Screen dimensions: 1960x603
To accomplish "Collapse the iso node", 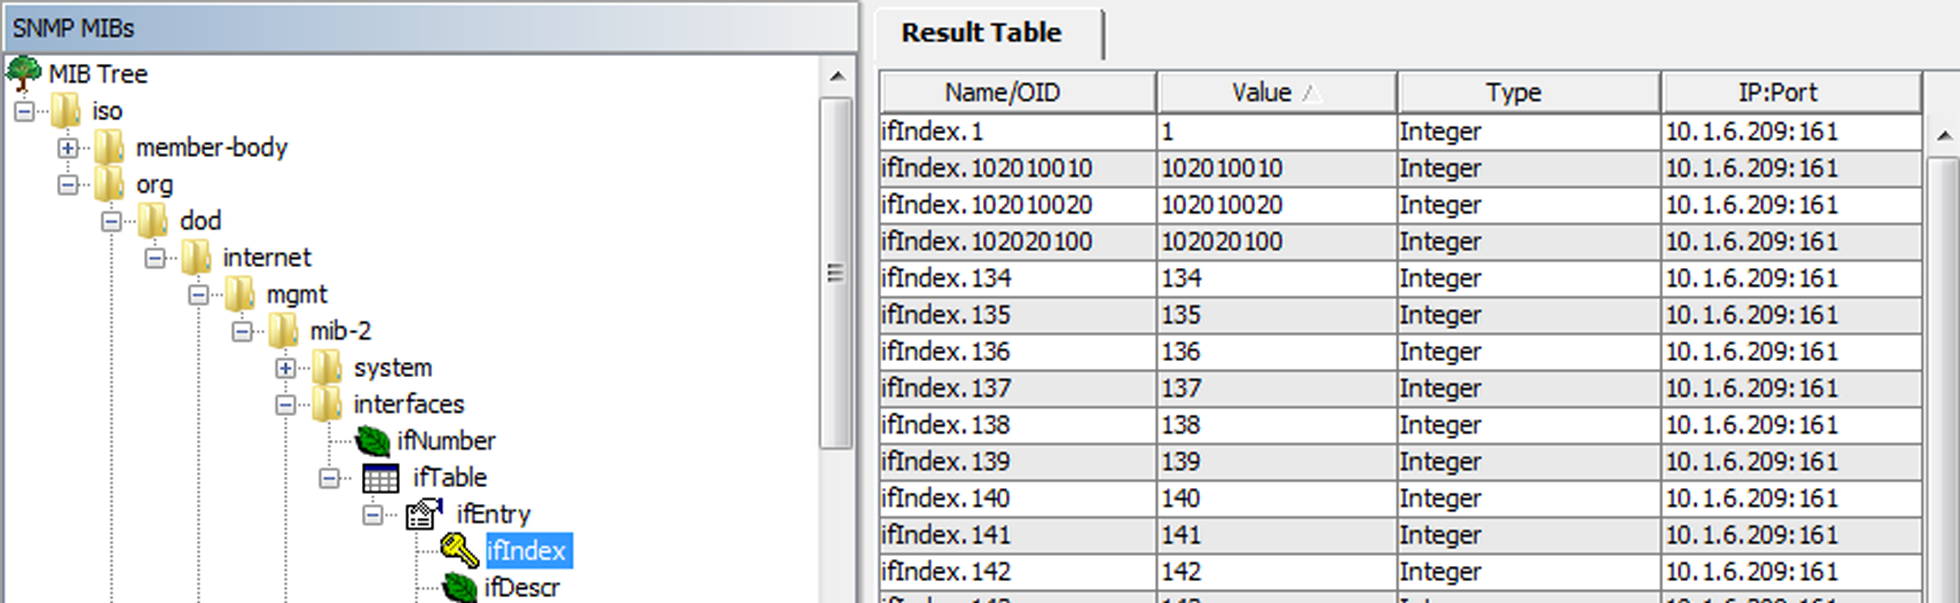I will (24, 111).
